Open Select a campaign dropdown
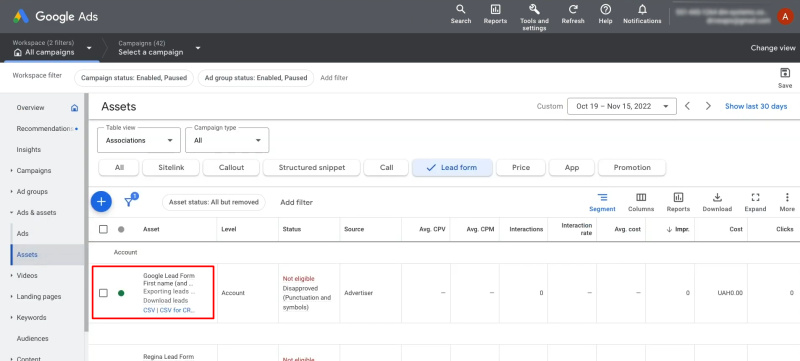The height and width of the screenshot is (361, 800). click(159, 48)
